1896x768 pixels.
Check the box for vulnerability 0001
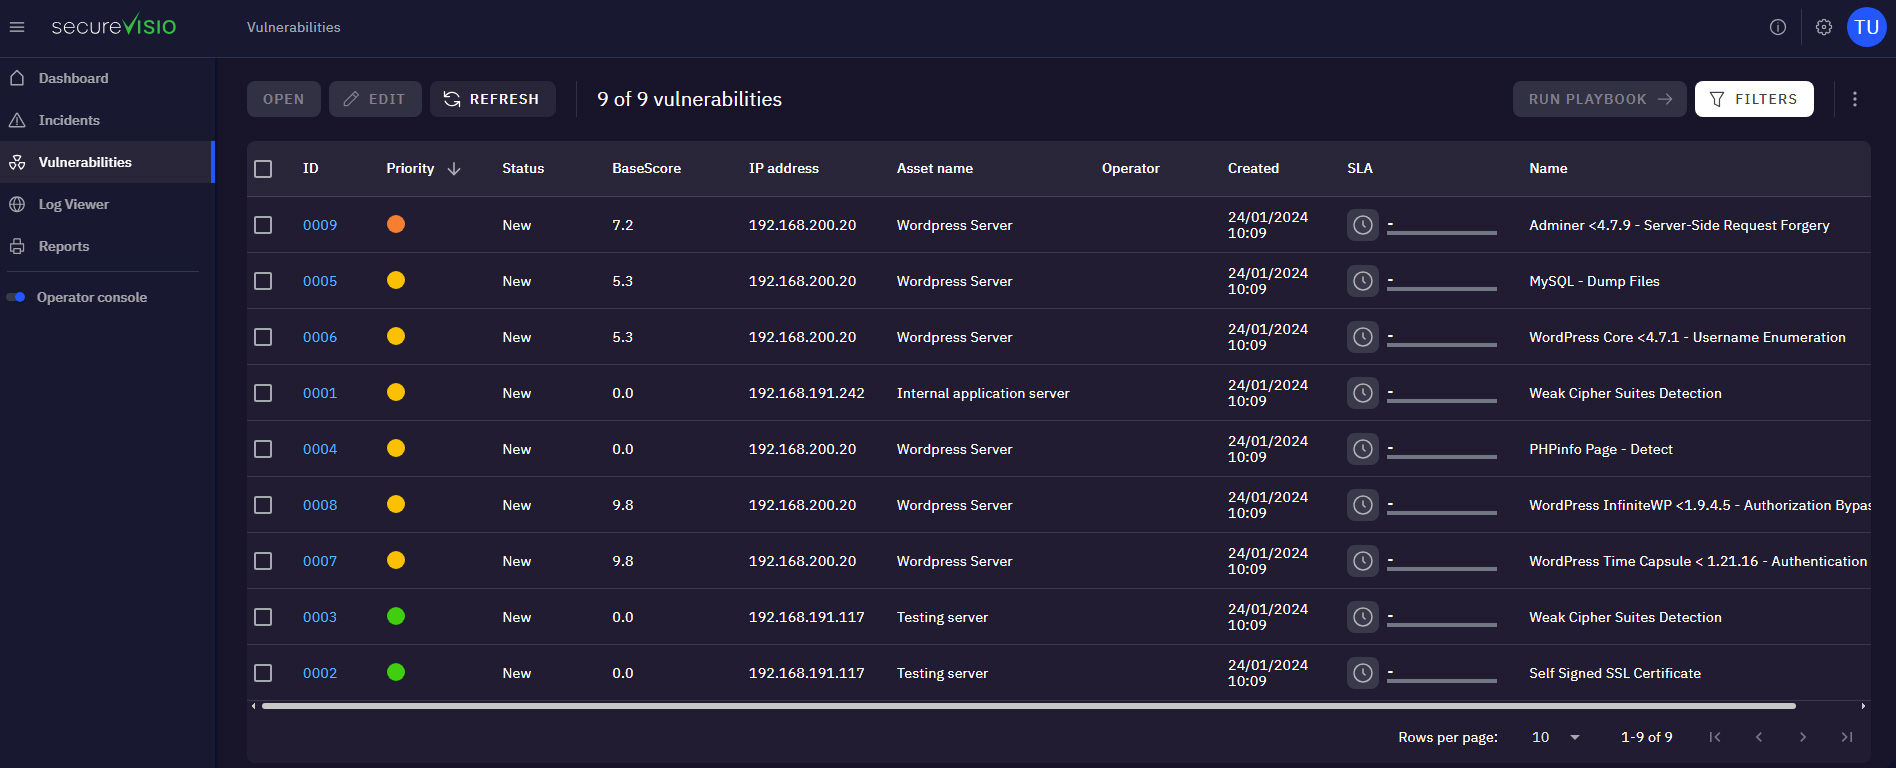[263, 393]
